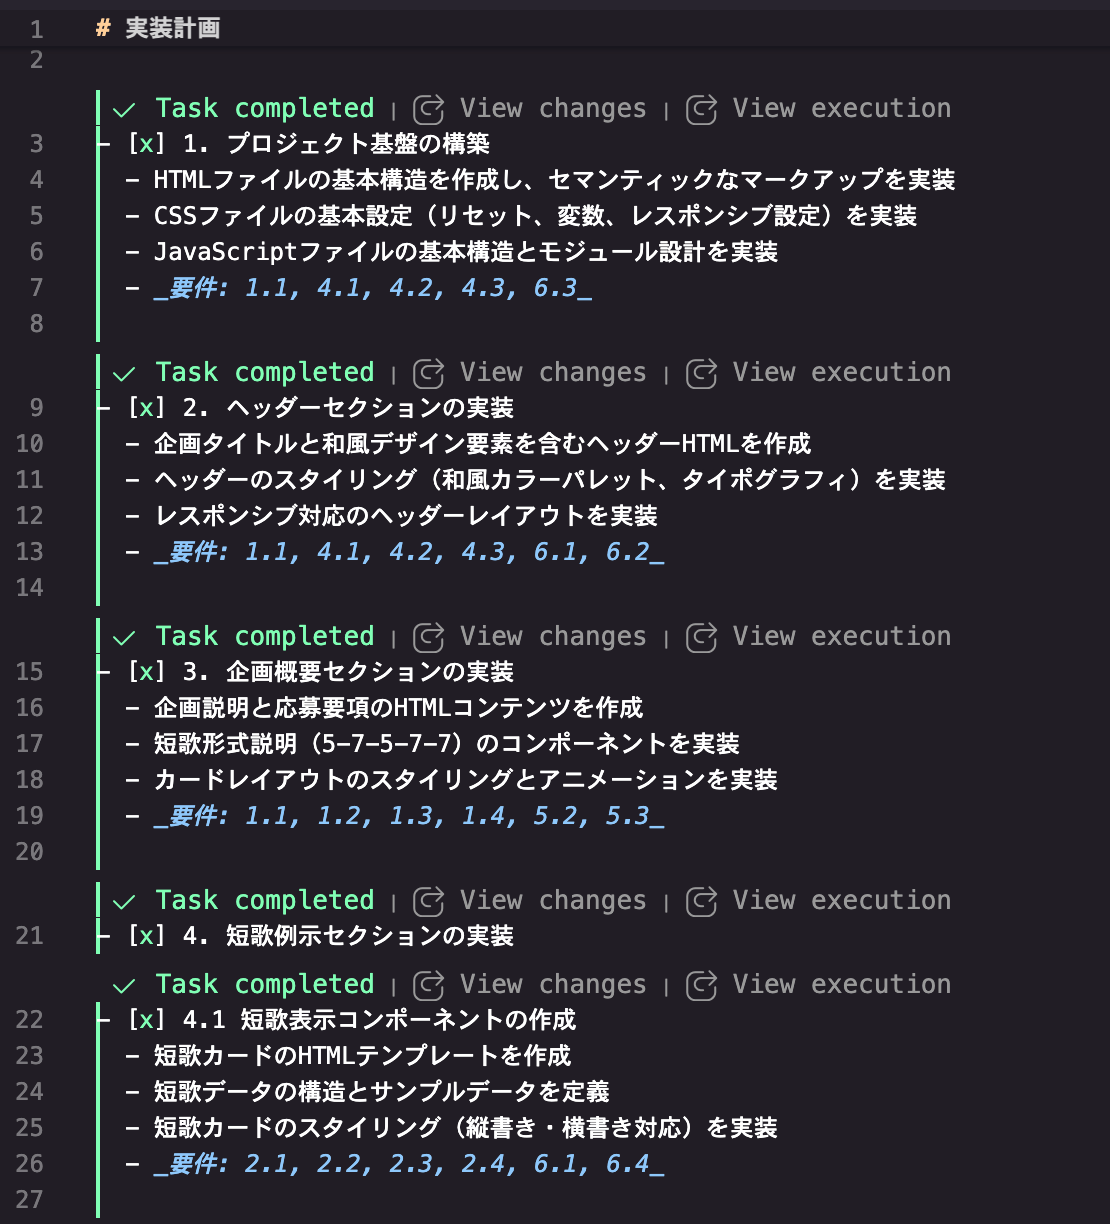Click line number 15 in the gutter
This screenshot has height=1224, width=1110.
coord(30,672)
